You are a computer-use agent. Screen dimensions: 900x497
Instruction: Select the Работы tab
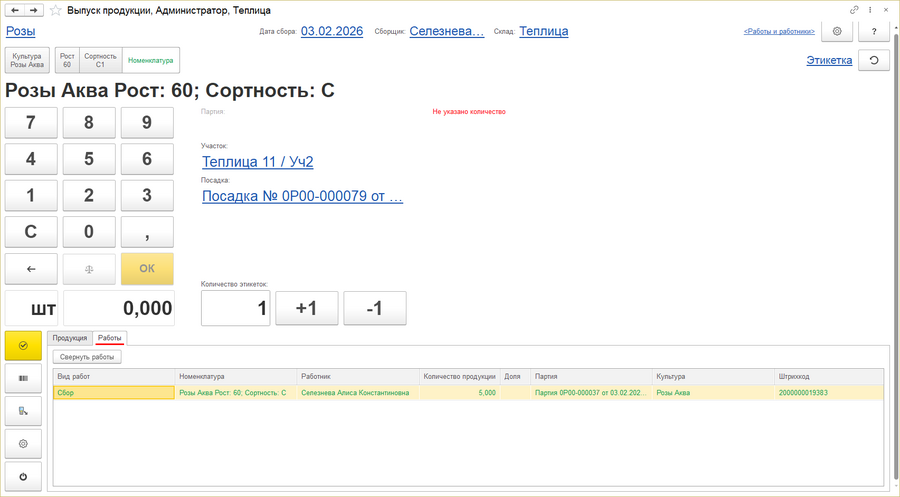pos(110,338)
